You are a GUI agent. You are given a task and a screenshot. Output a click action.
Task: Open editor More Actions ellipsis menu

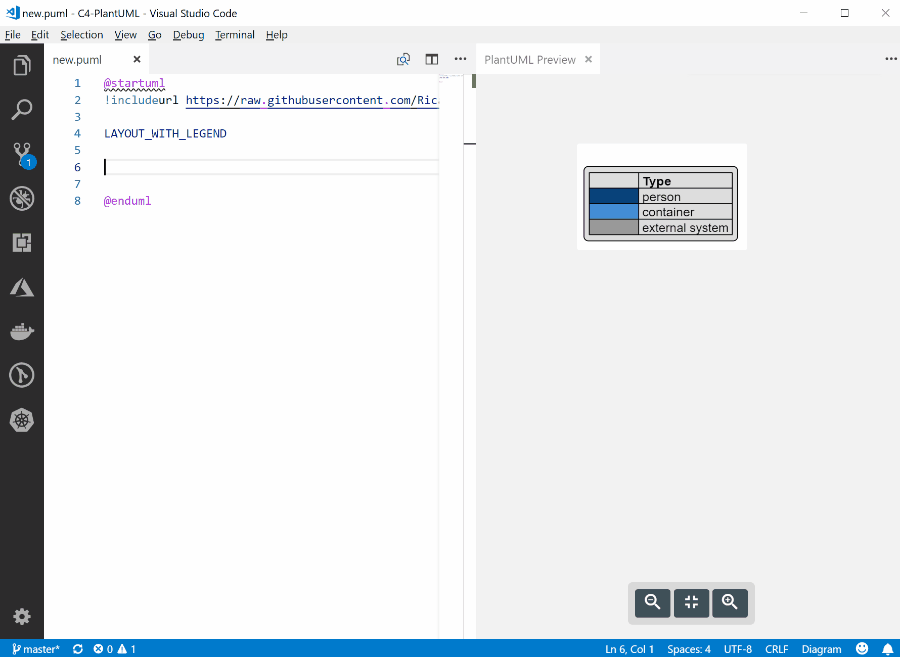point(460,59)
